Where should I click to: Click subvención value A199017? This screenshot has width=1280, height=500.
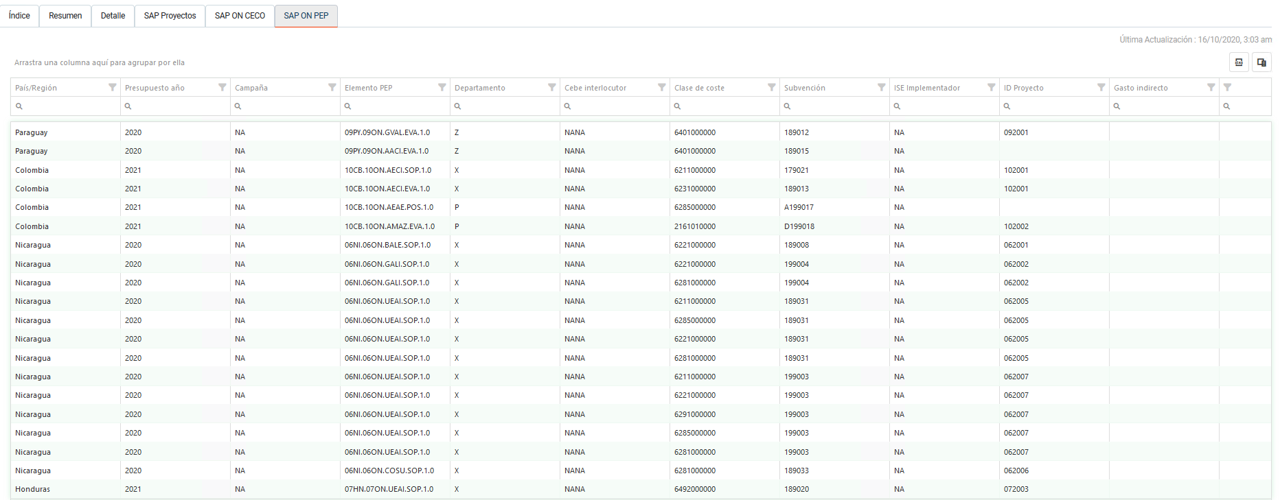pos(835,207)
